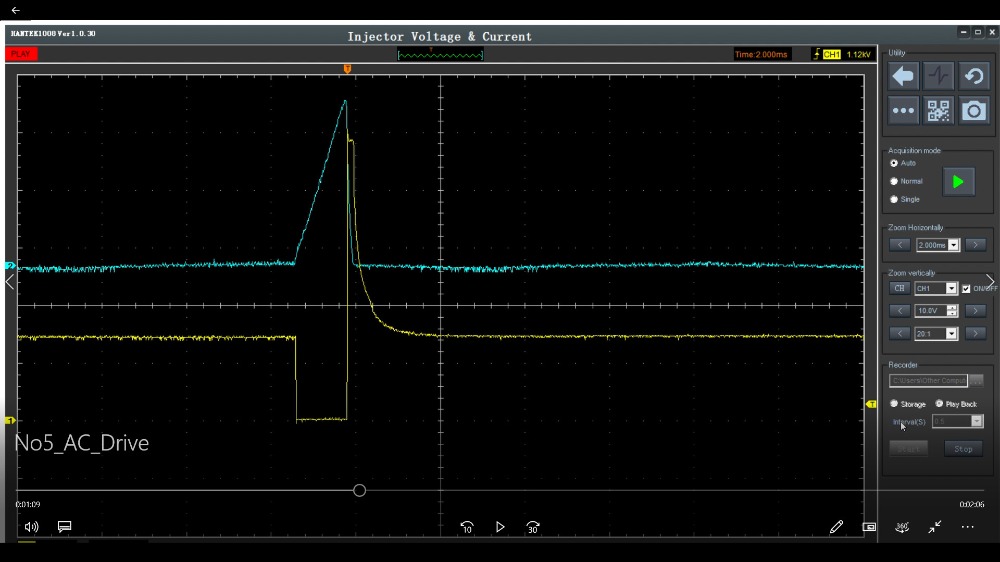Click the QR code Utility icon
The width and height of the screenshot is (1000, 562).
pyautogui.click(x=938, y=111)
